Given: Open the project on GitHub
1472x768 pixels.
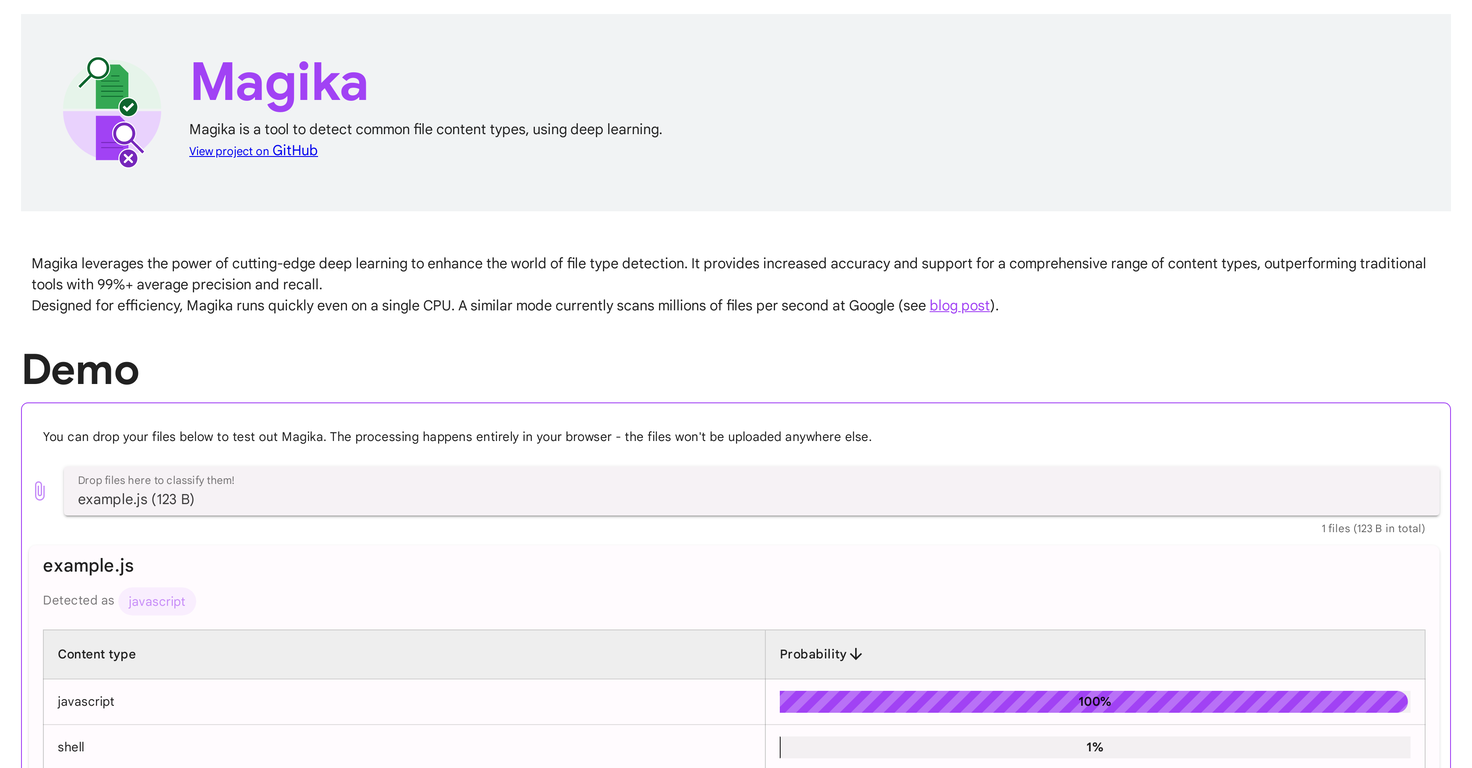Looking at the screenshot, I should (253, 150).
